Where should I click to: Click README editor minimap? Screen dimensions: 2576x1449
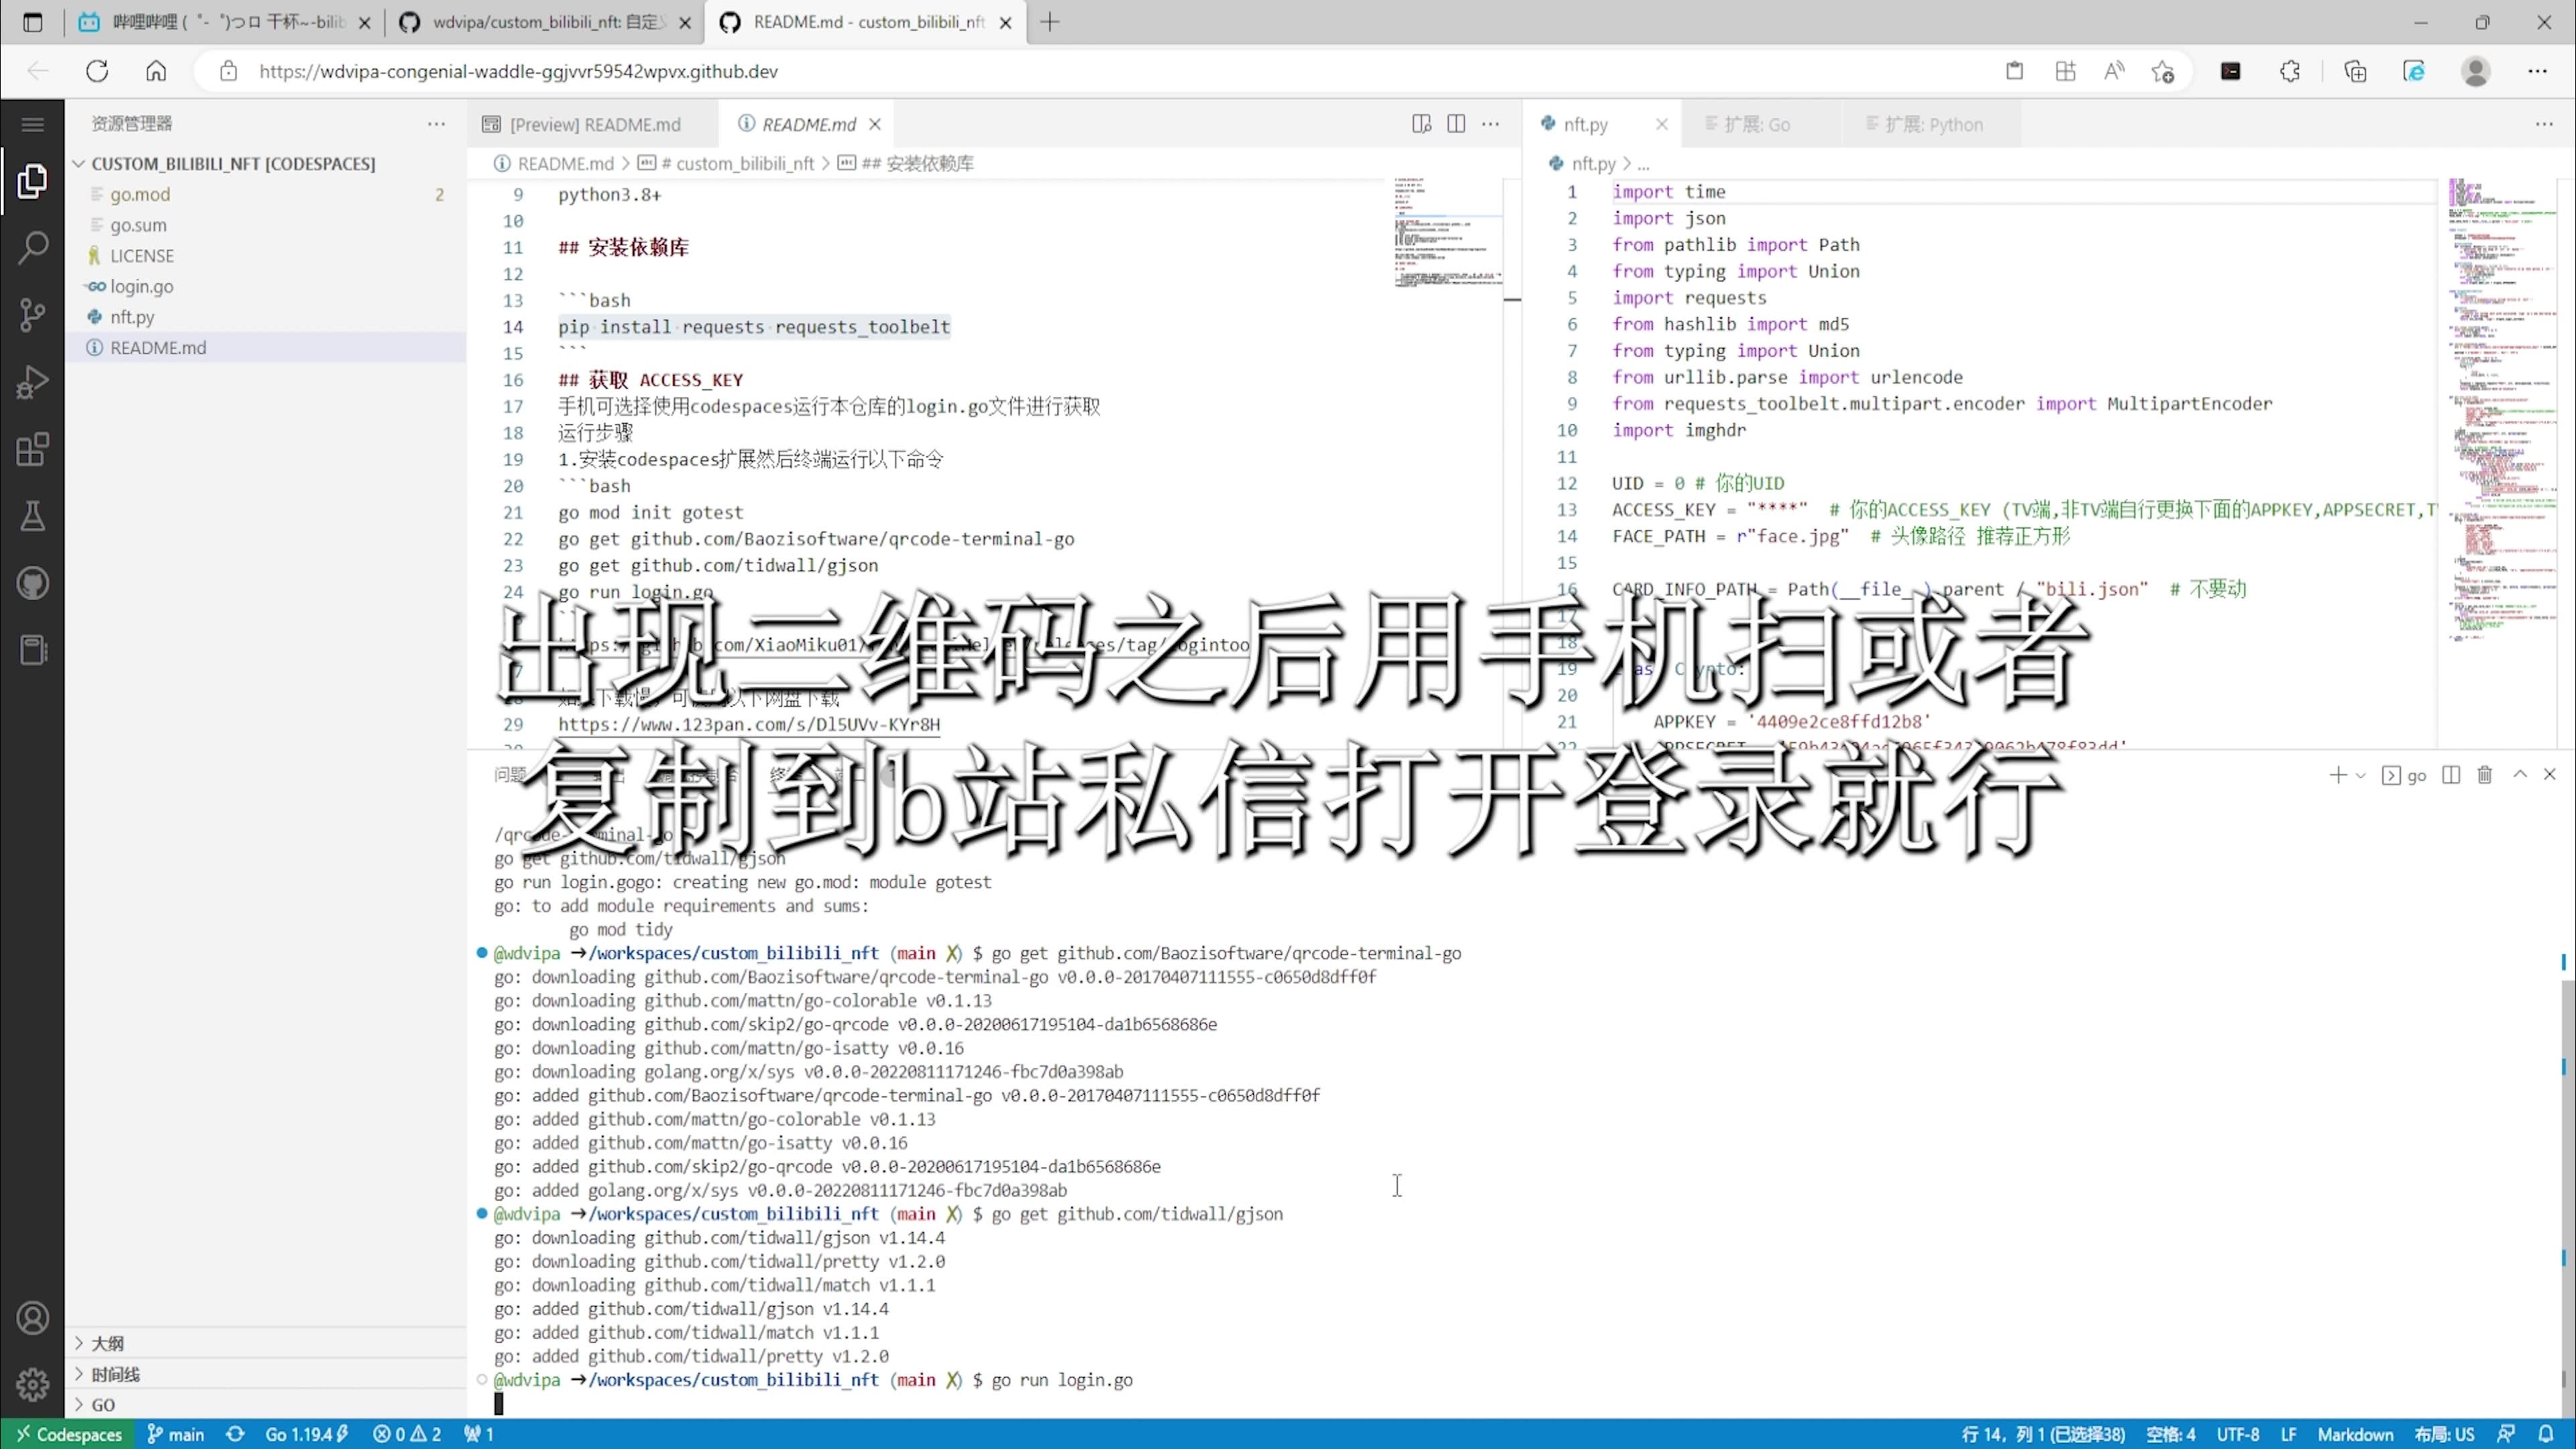1448,234
